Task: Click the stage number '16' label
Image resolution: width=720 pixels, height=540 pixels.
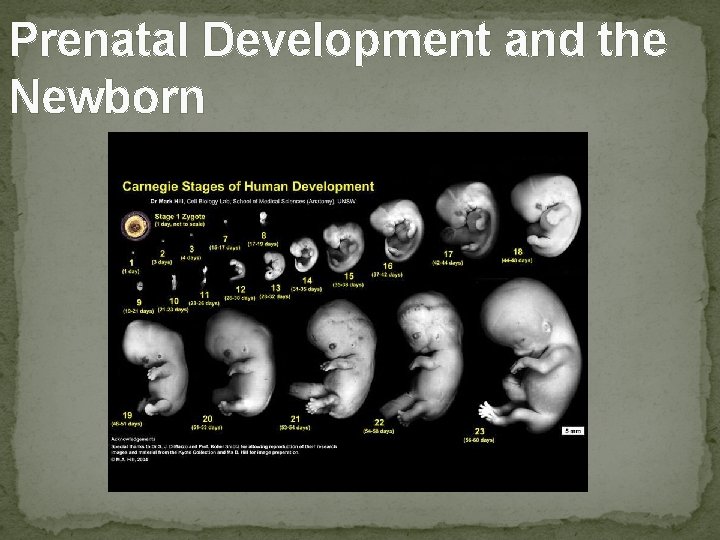Action: tap(388, 266)
